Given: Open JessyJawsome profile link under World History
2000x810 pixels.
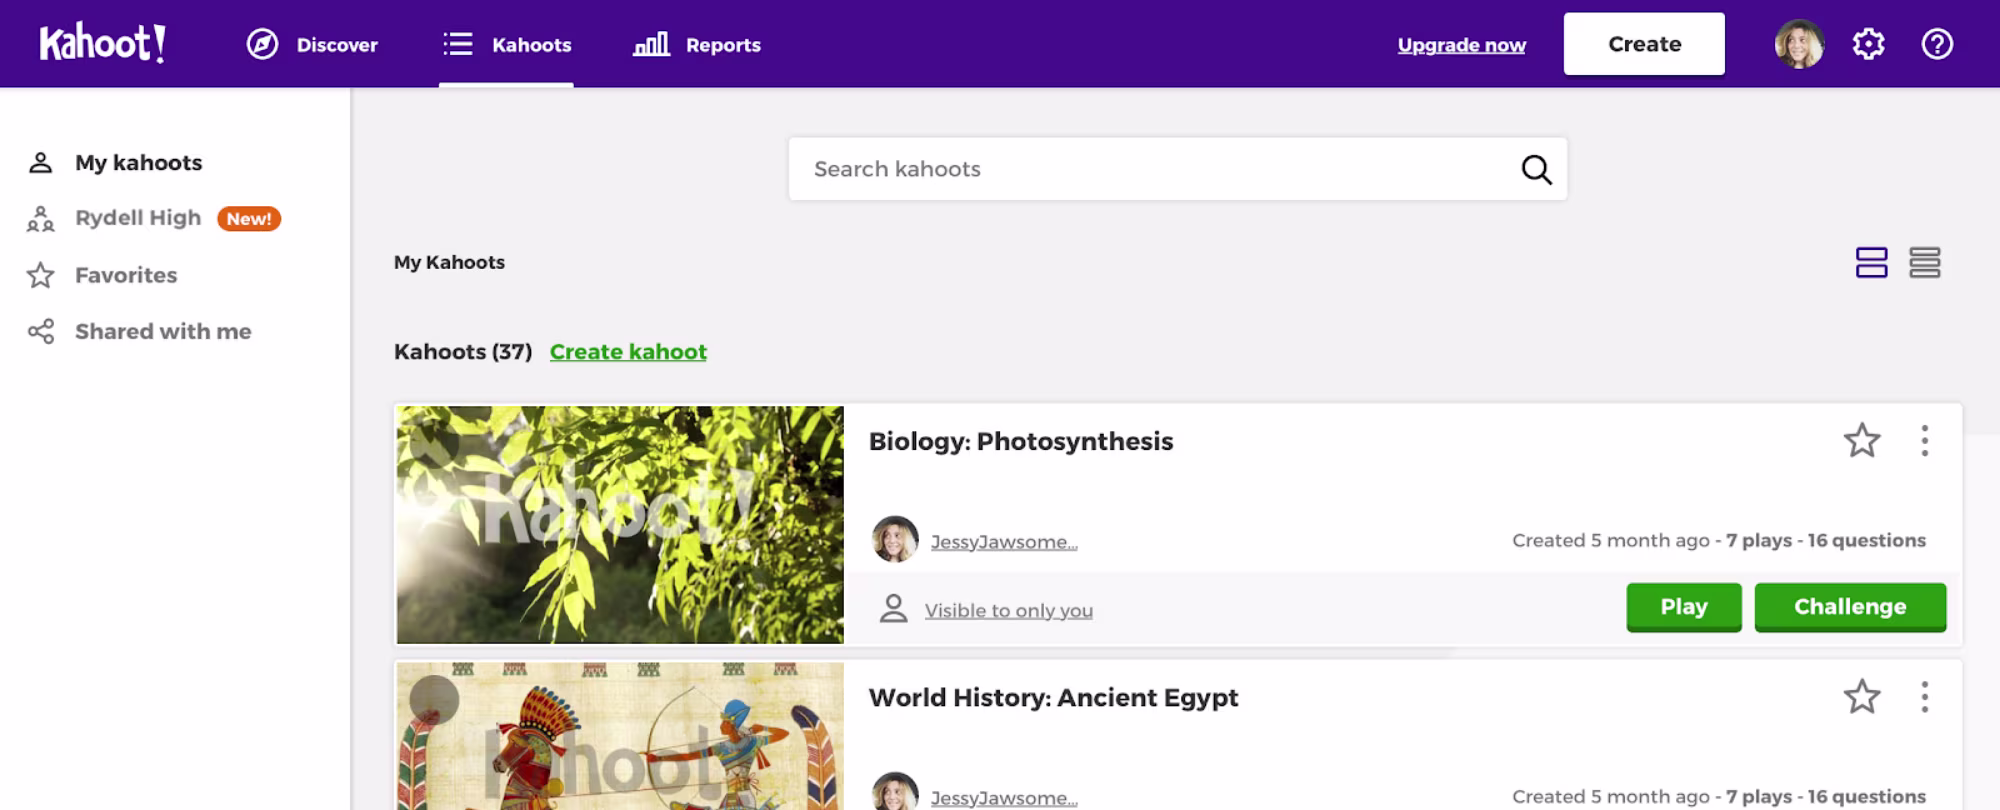Looking at the screenshot, I should [x=1004, y=797].
